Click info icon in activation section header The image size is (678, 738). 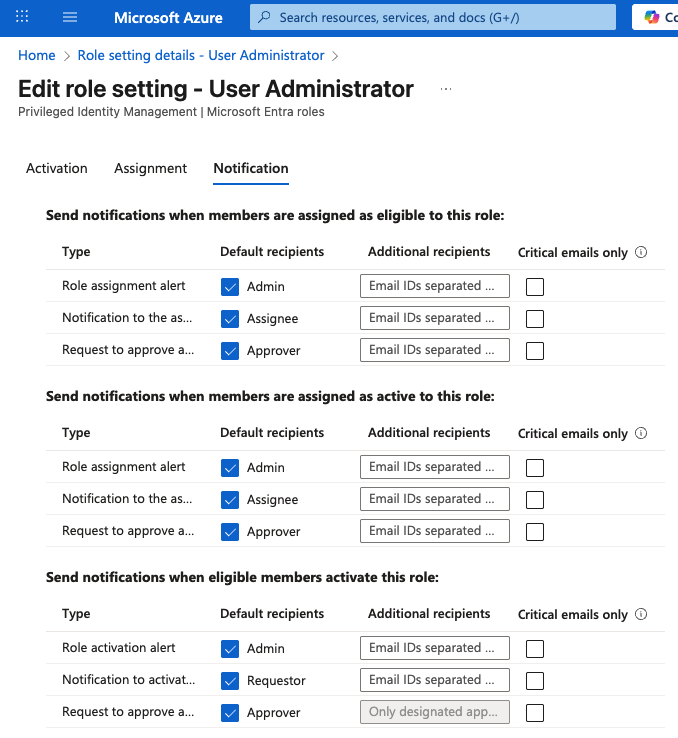click(x=641, y=614)
